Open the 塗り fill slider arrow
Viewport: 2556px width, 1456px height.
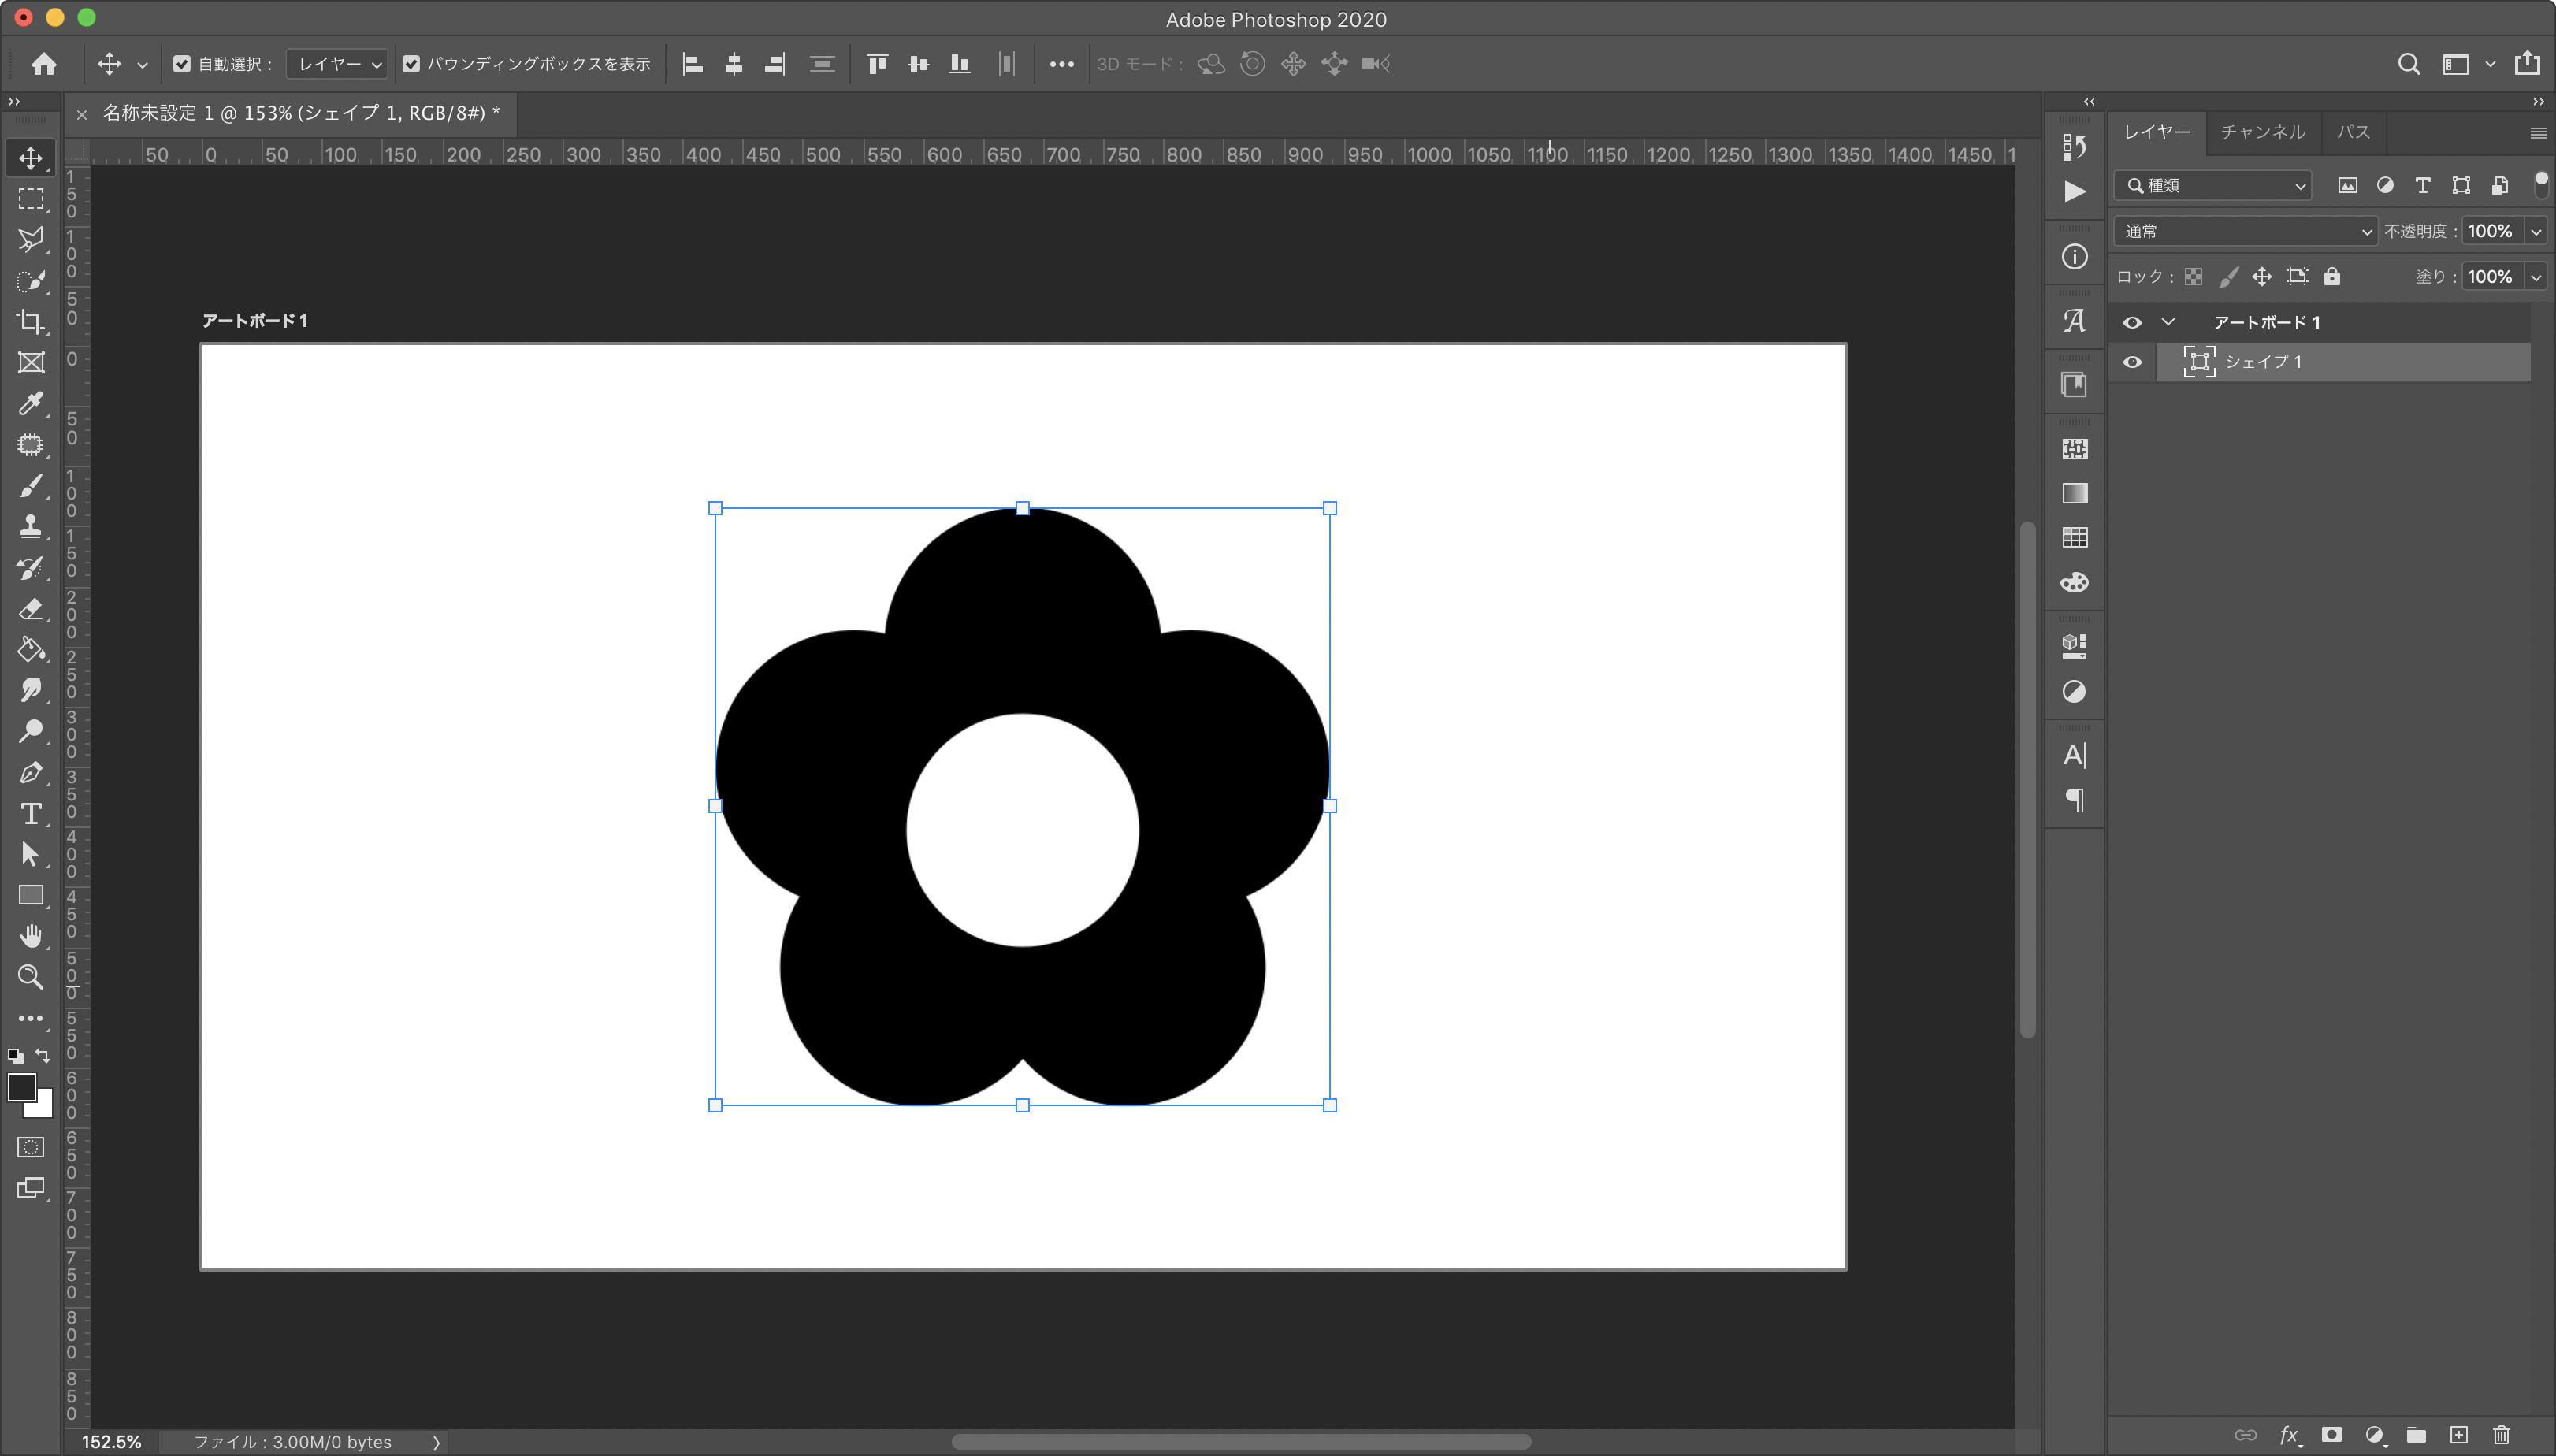pos(2536,277)
